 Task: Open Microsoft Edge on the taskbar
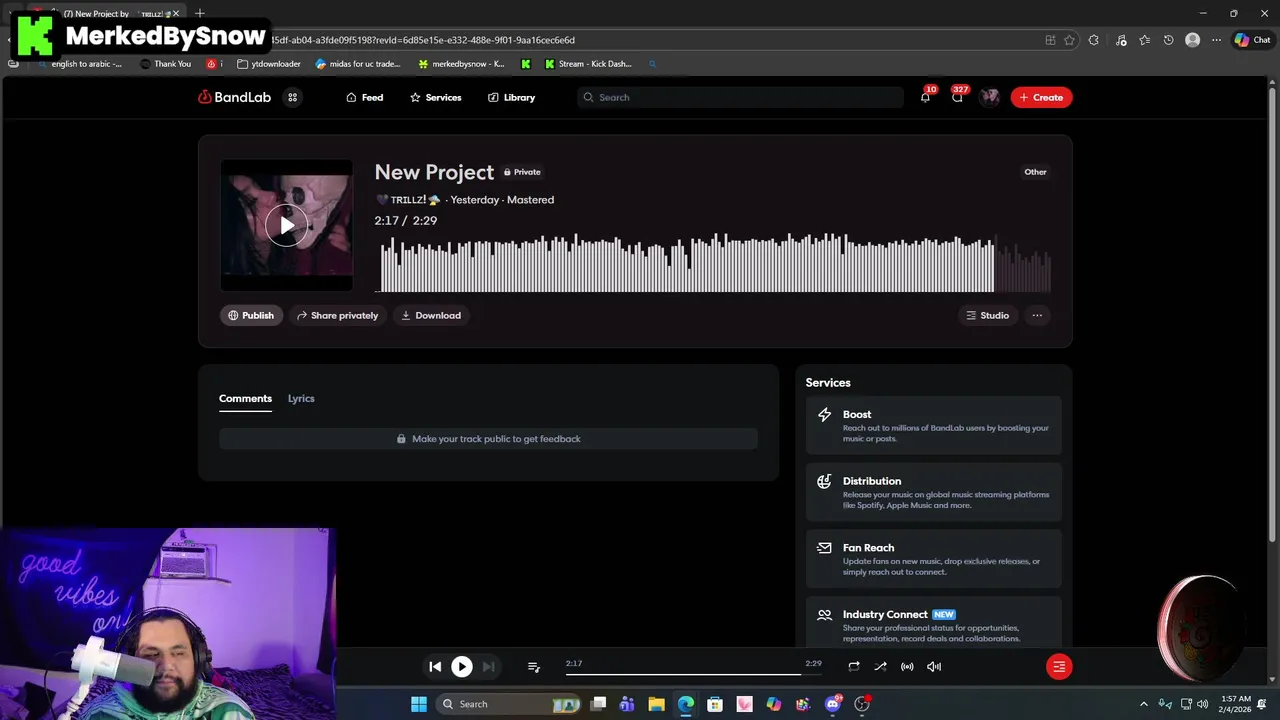point(686,704)
